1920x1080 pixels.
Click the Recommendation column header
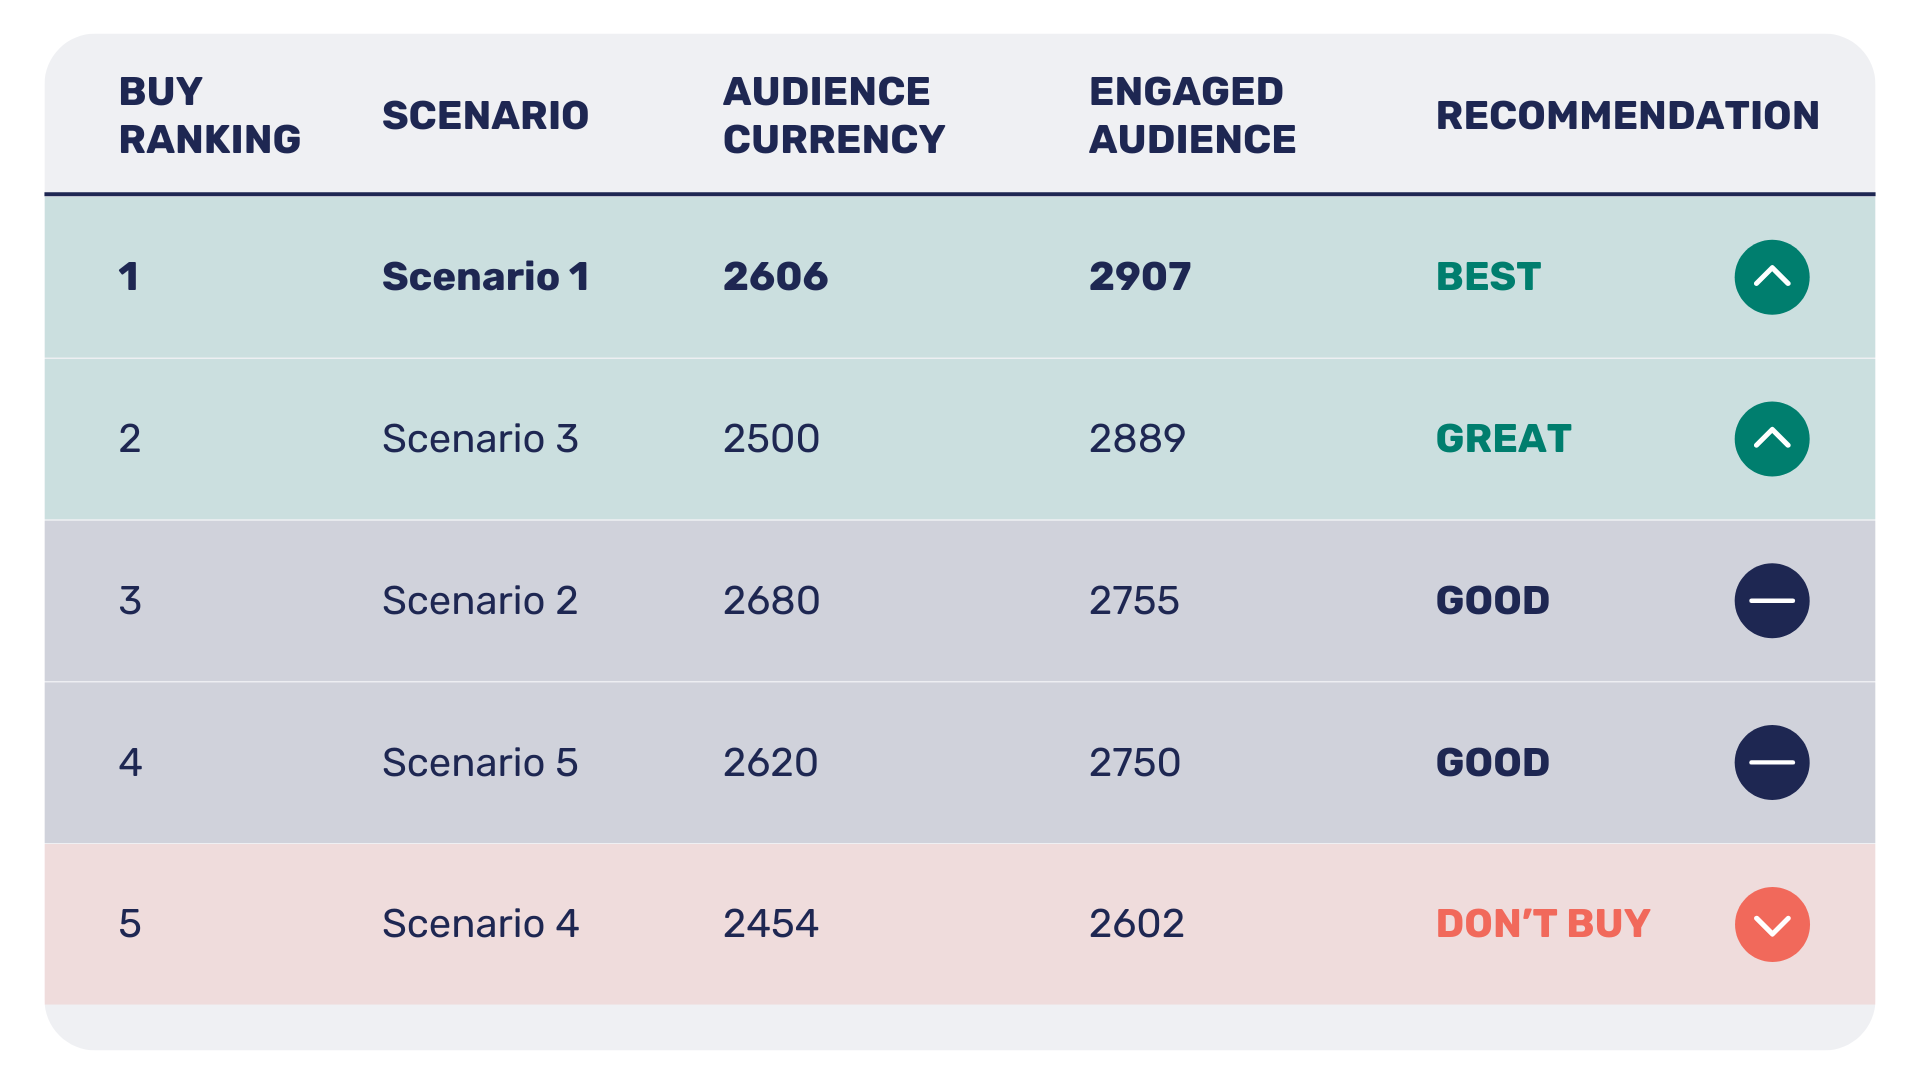(x=1627, y=115)
